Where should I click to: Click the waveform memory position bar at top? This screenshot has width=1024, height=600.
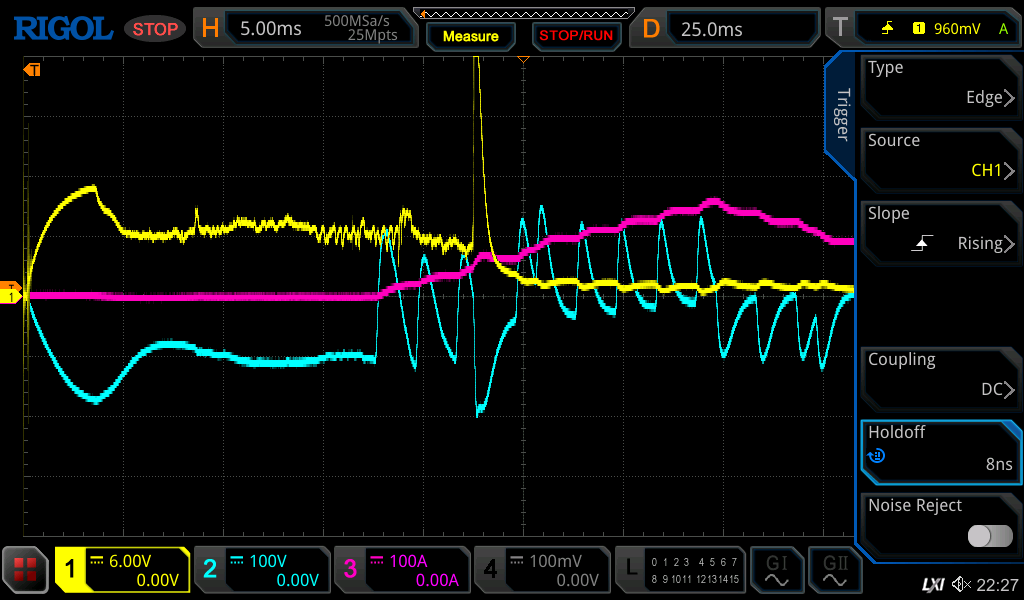(529, 12)
